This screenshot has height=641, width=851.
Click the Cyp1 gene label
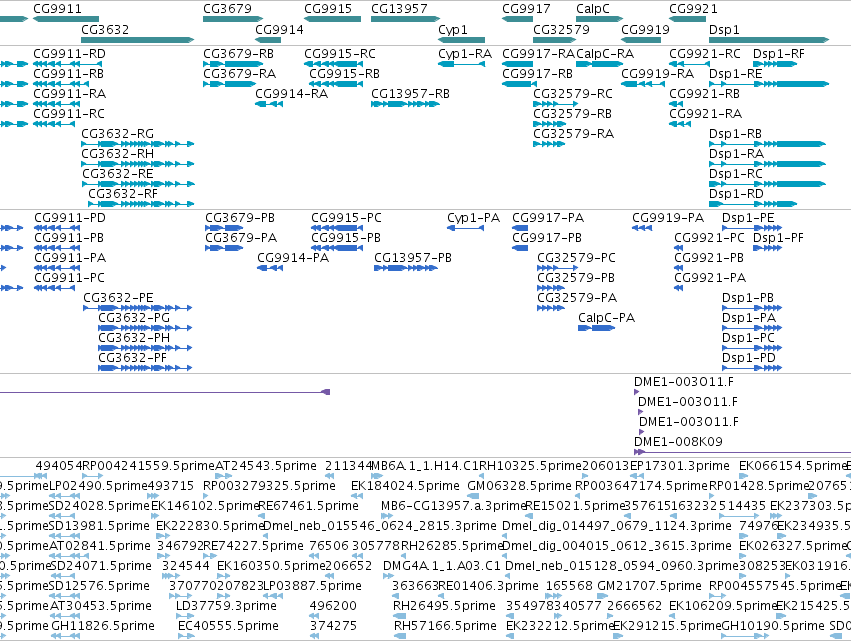[x=453, y=29]
